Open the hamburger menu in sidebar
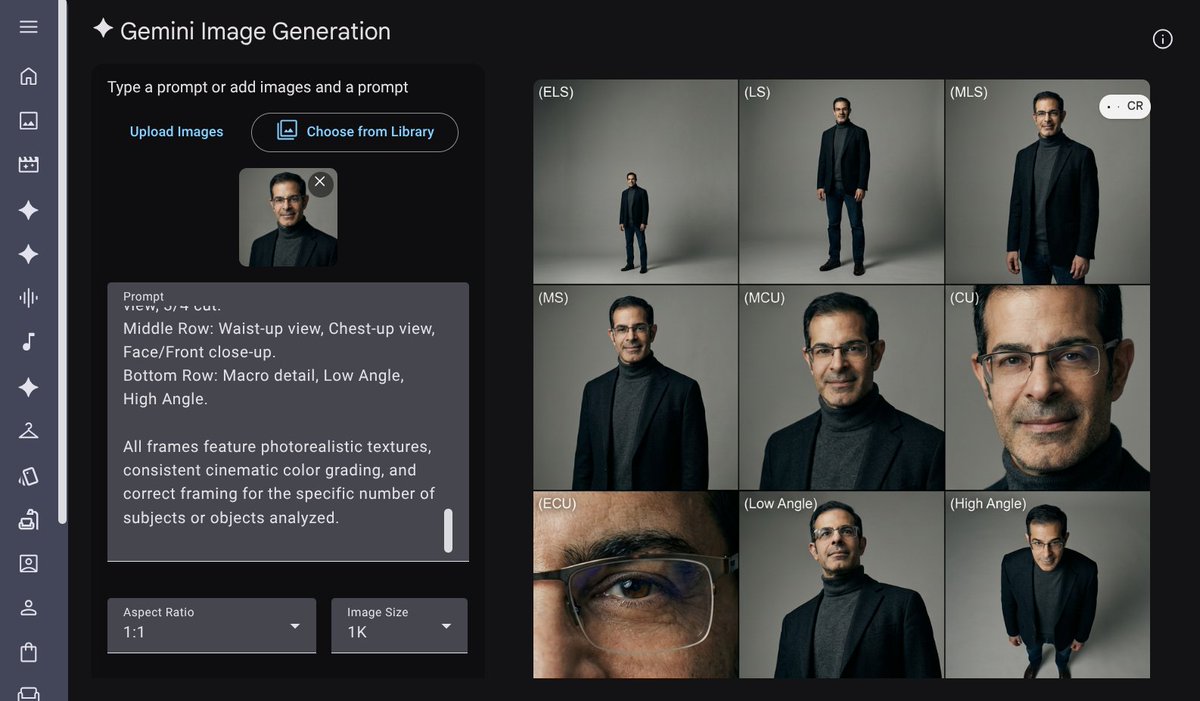This screenshot has width=1200, height=701. click(28, 27)
